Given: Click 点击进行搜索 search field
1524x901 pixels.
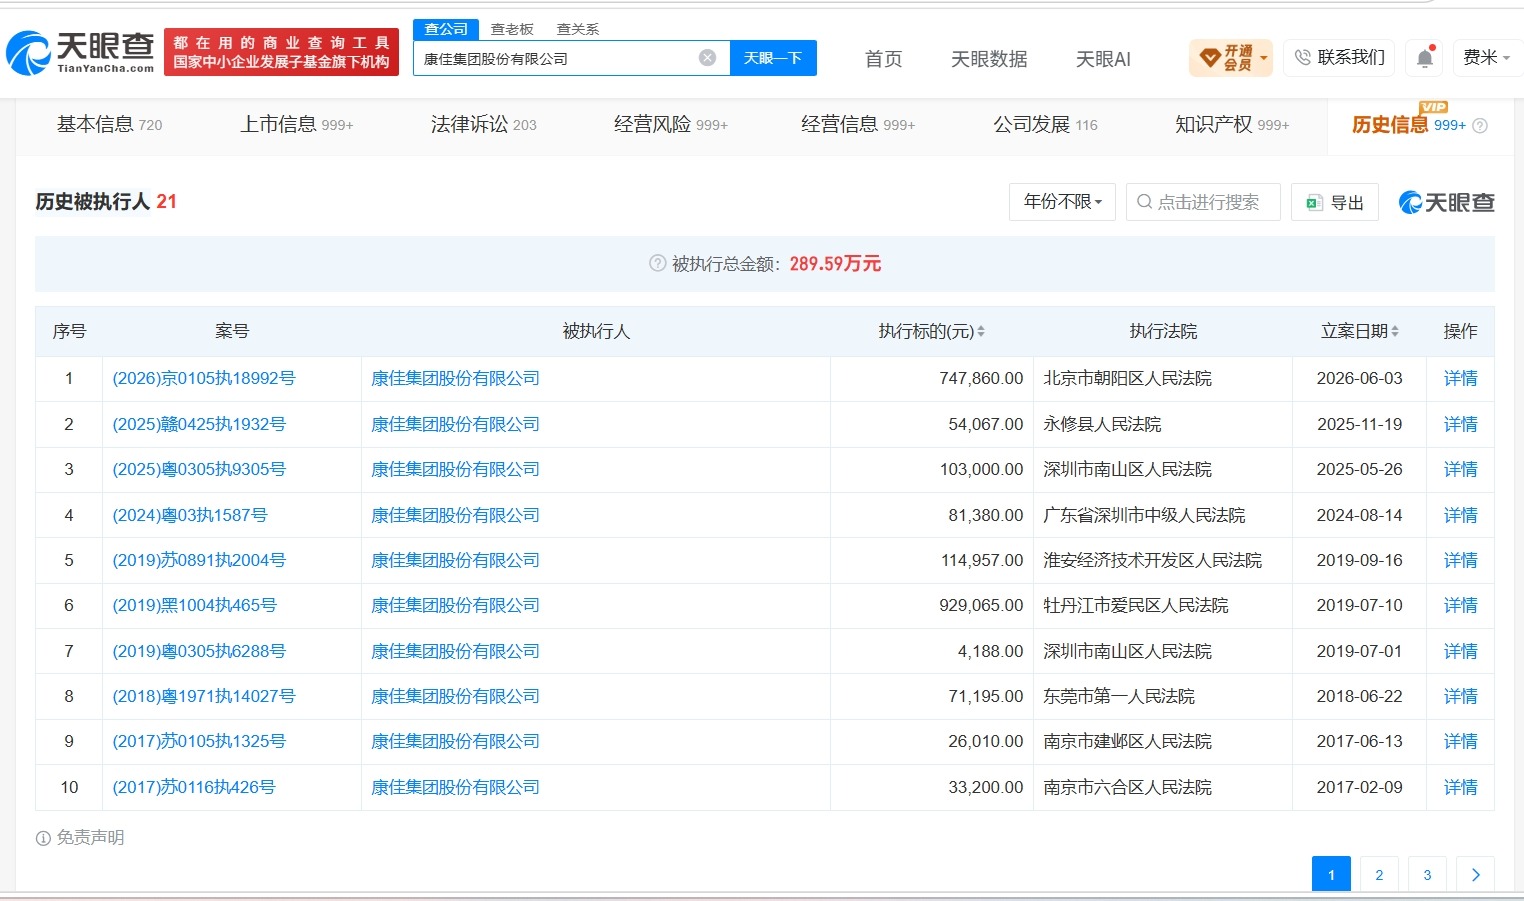Looking at the screenshot, I should [1203, 202].
